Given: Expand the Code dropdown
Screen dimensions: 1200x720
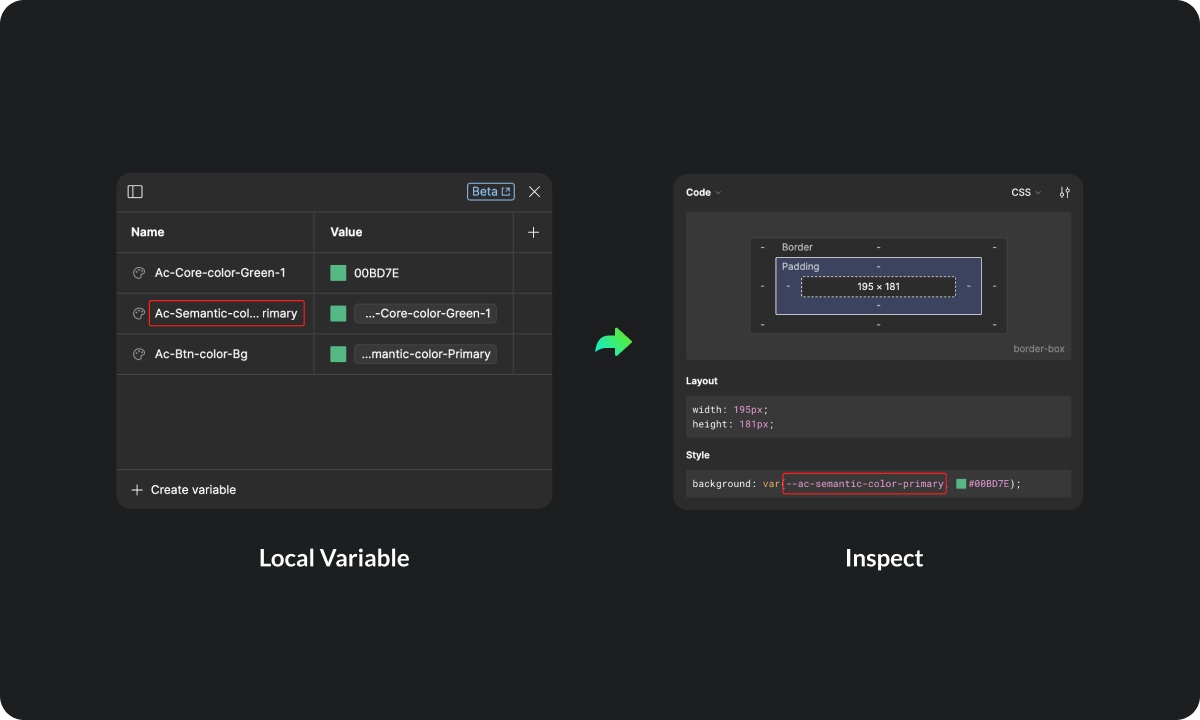Looking at the screenshot, I should 703,193.
